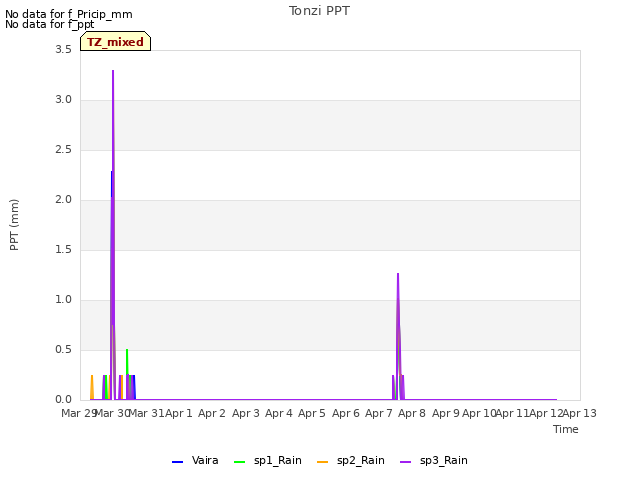Click the purple sp3_Rain legend swatch
640x480 pixels.
(x=406, y=462)
